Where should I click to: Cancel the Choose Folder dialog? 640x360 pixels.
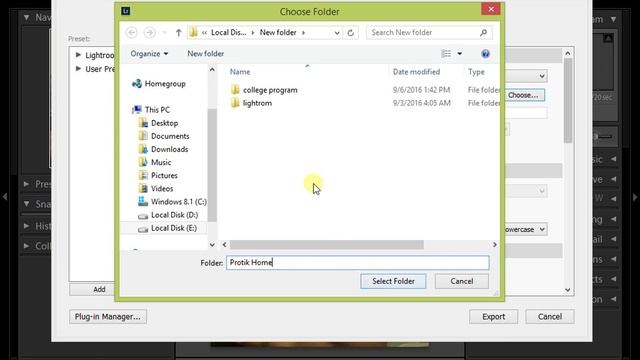(462, 281)
